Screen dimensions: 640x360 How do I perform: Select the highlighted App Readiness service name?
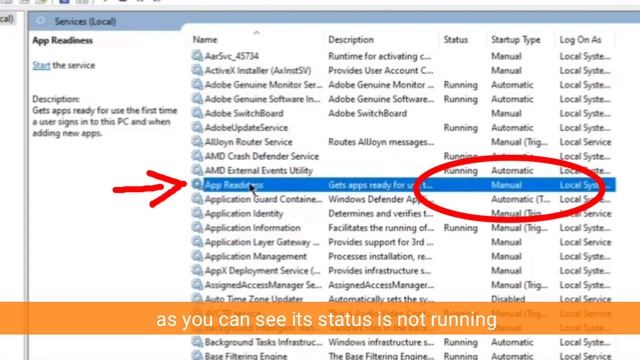pyautogui.click(x=234, y=185)
